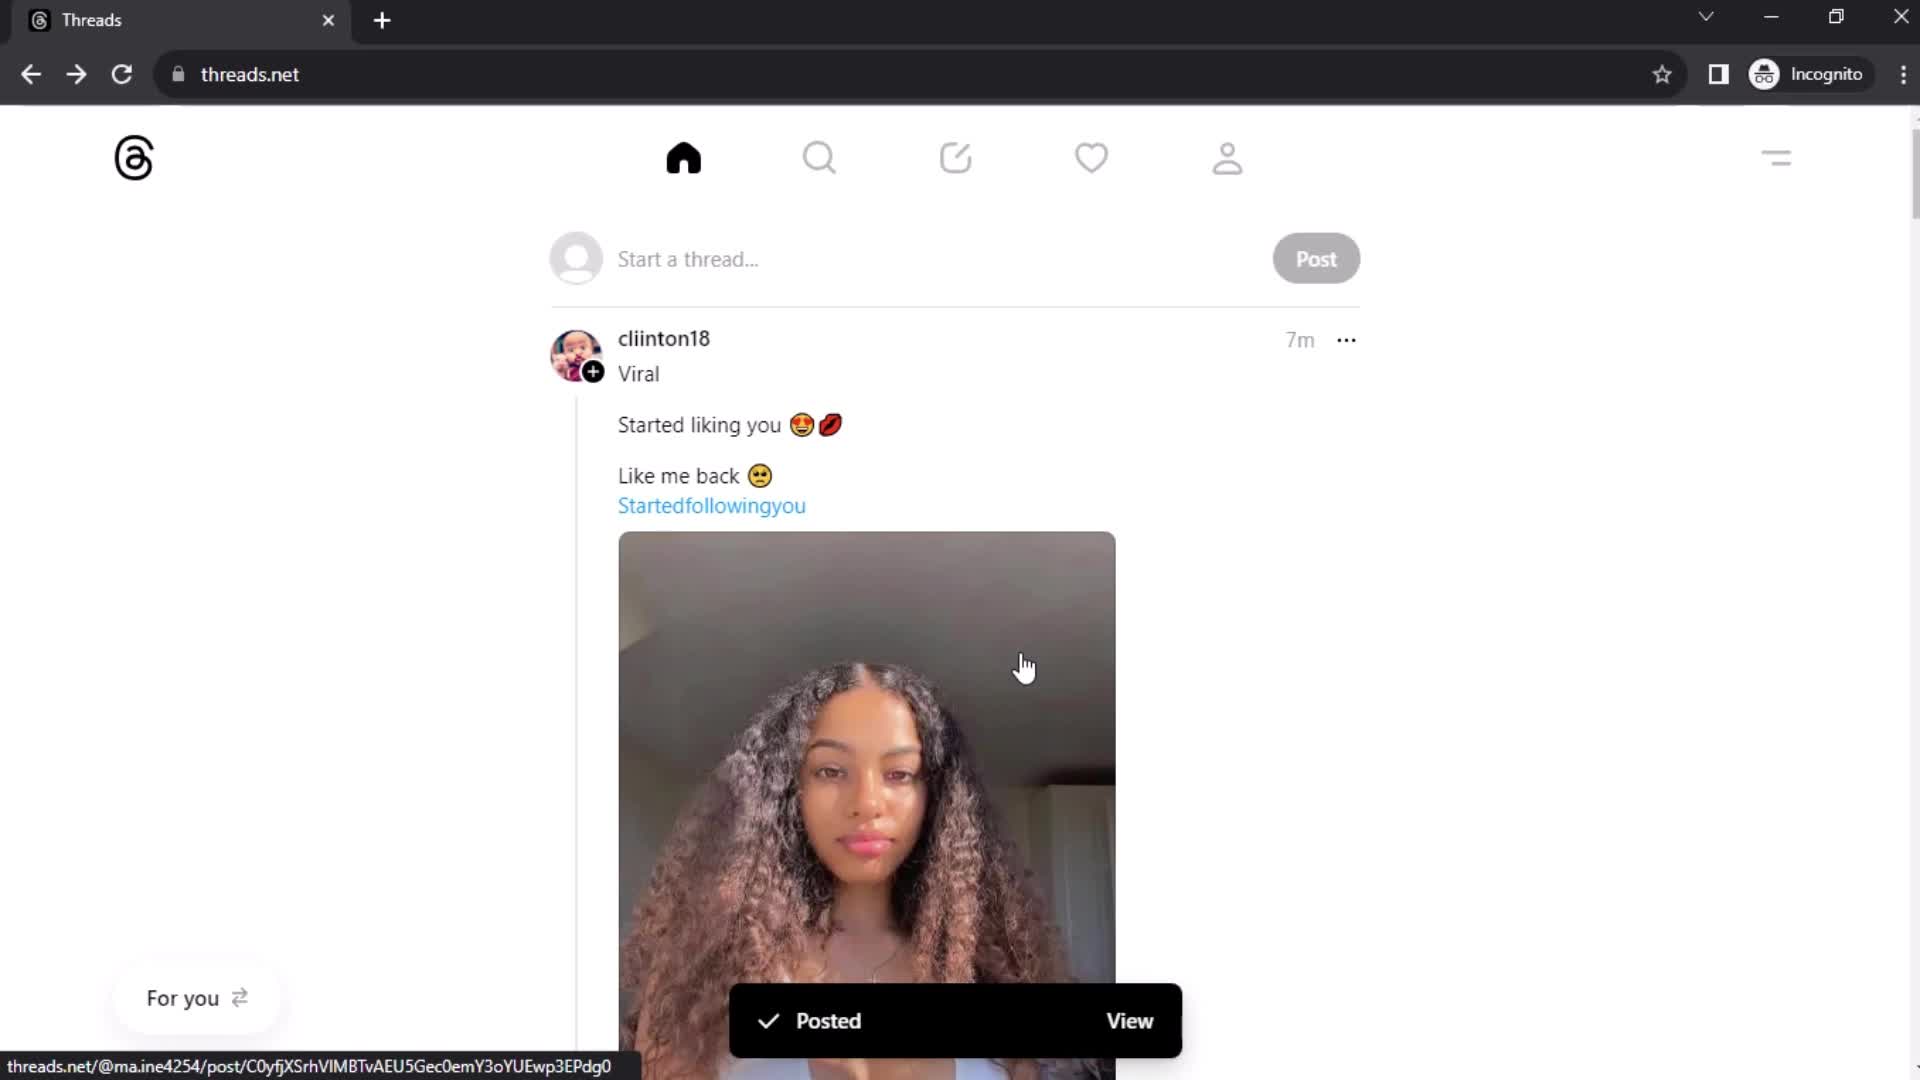Open the profile icon on Threads
The image size is (1920, 1080).
1226,157
